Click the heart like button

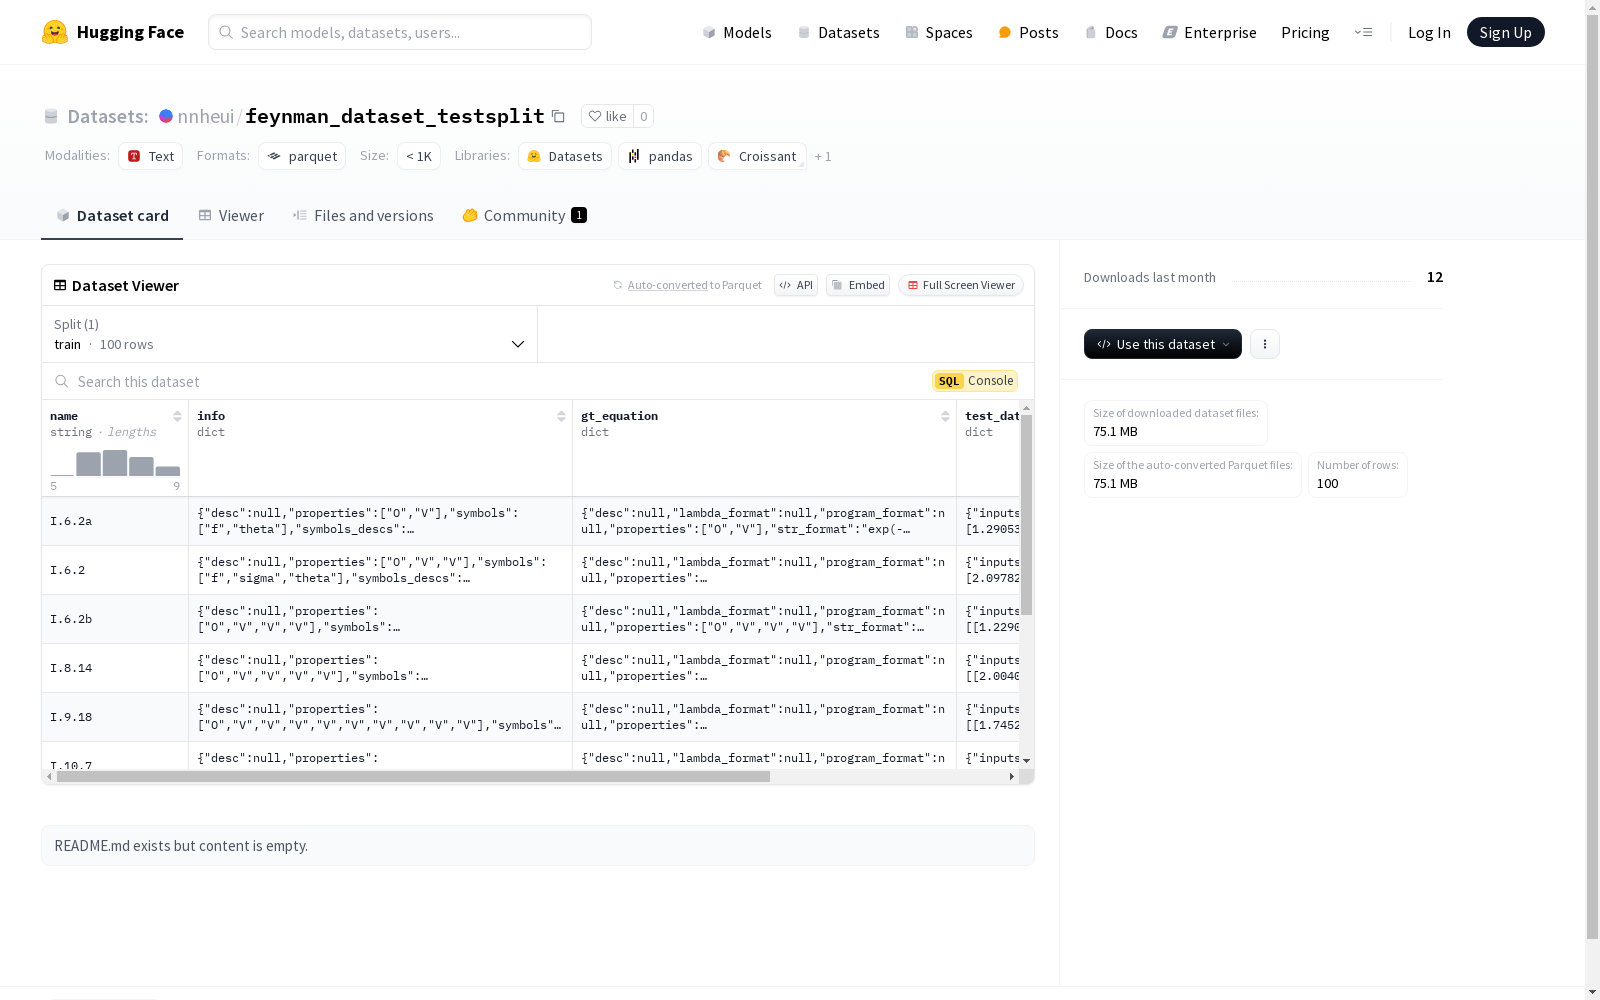(607, 116)
